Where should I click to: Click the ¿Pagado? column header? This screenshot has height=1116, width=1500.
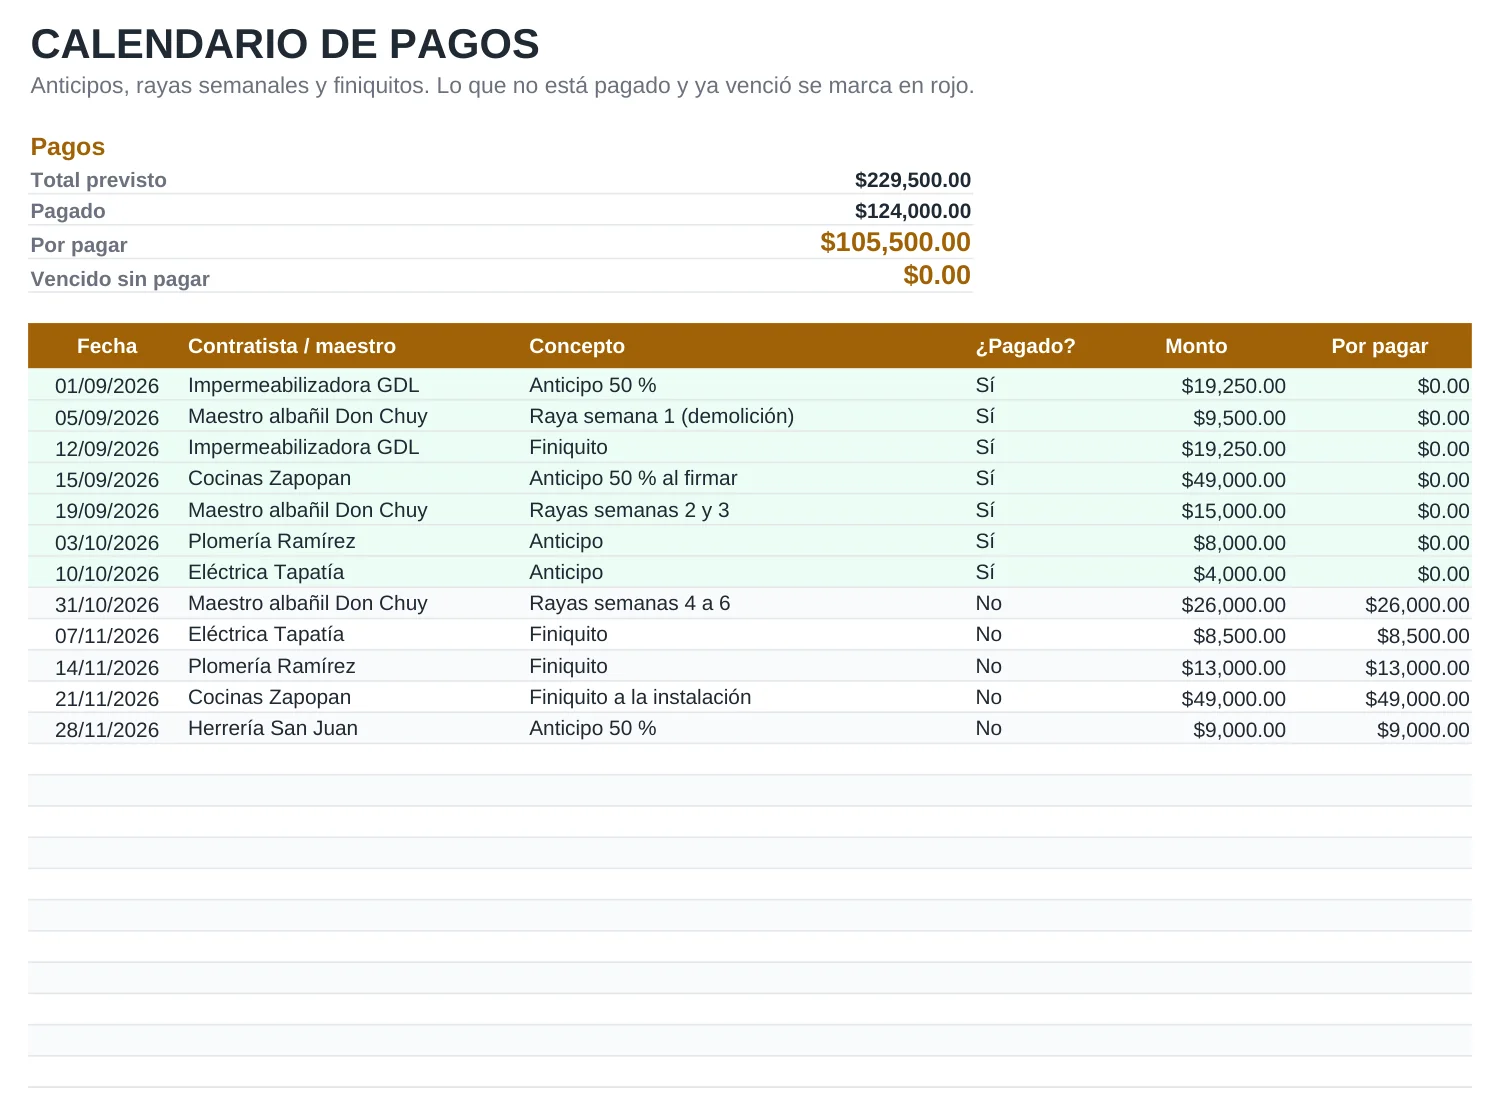(1026, 346)
